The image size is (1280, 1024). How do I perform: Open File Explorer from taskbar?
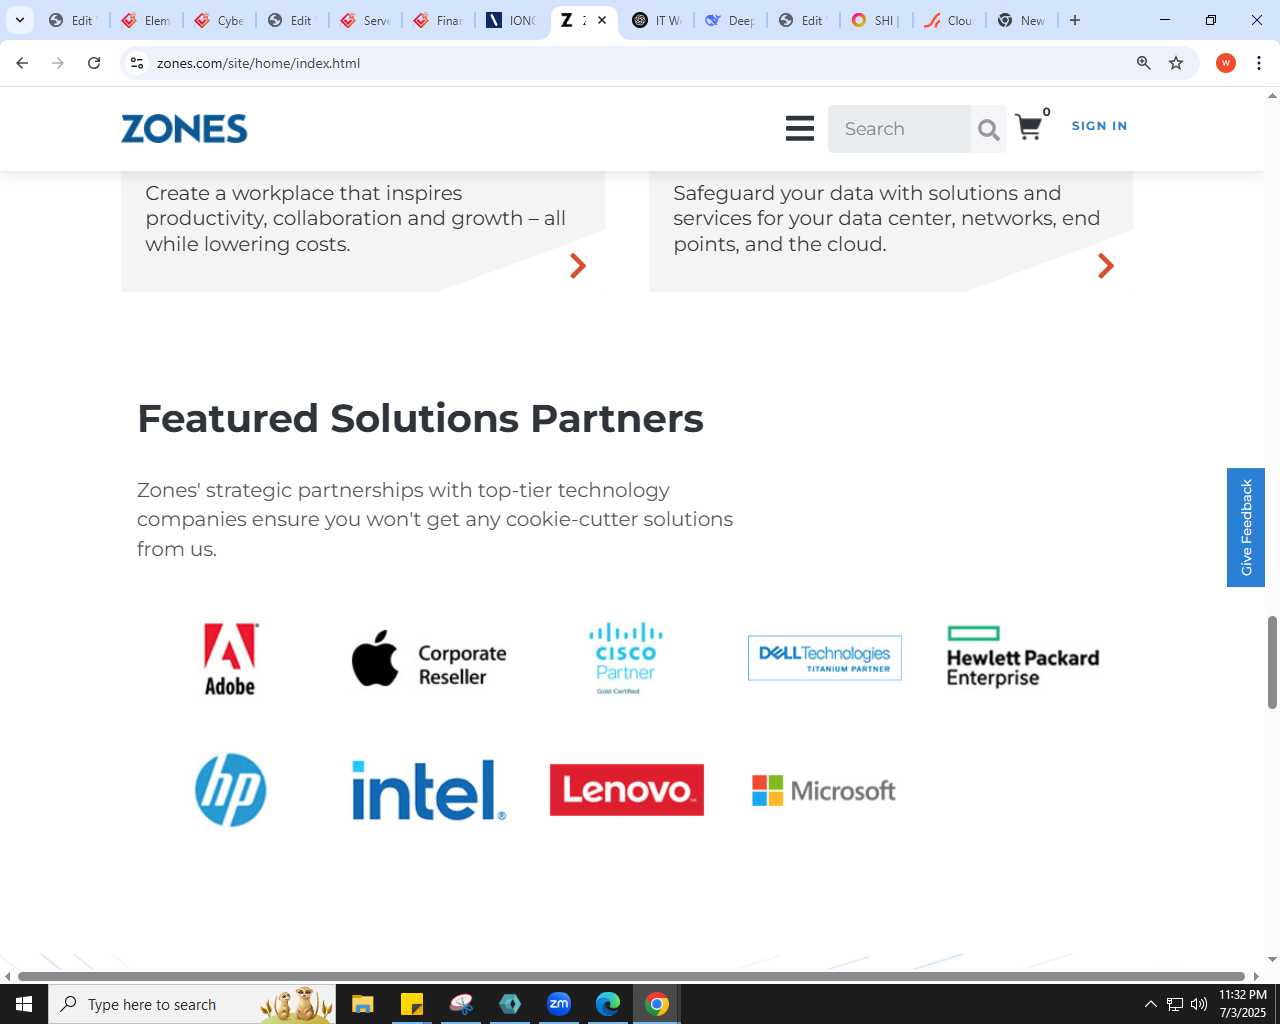coord(363,1004)
